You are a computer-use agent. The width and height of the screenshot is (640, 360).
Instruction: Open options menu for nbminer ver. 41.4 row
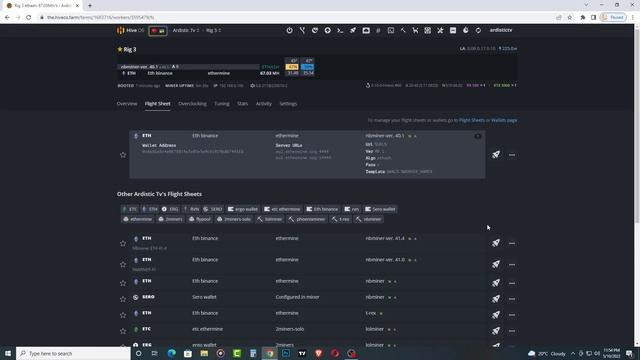tap(512, 243)
